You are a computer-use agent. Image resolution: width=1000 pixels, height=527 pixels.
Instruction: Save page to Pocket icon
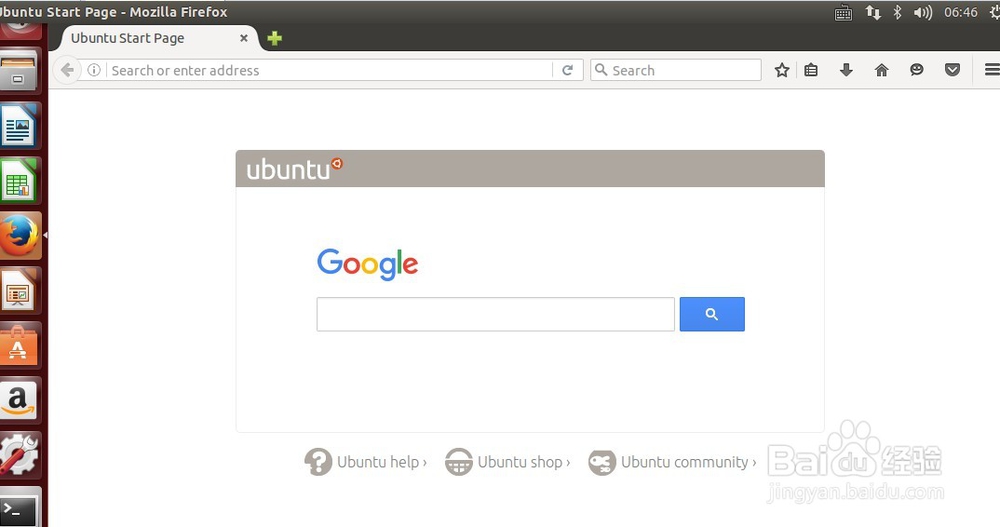click(952, 70)
